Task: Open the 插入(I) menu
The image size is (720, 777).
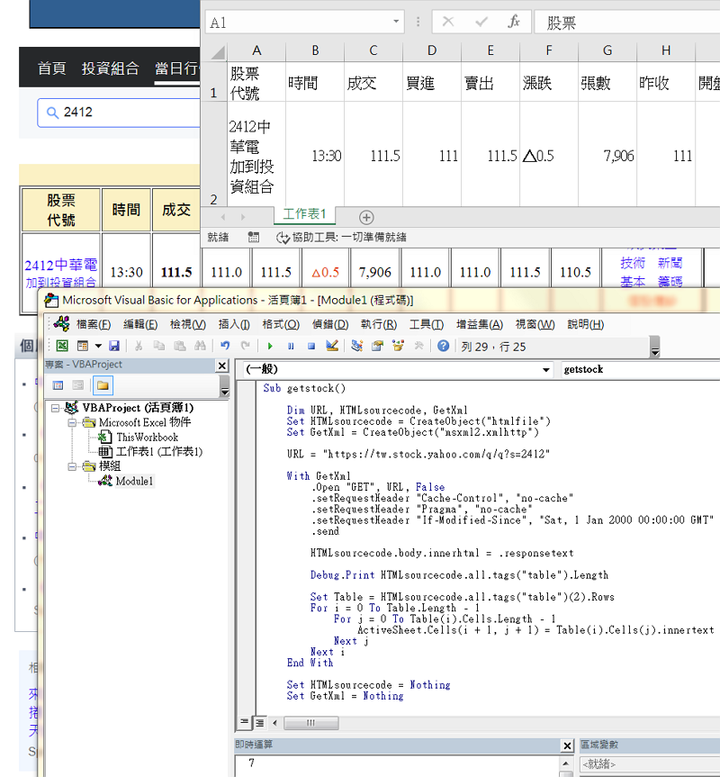Action: coord(234,325)
